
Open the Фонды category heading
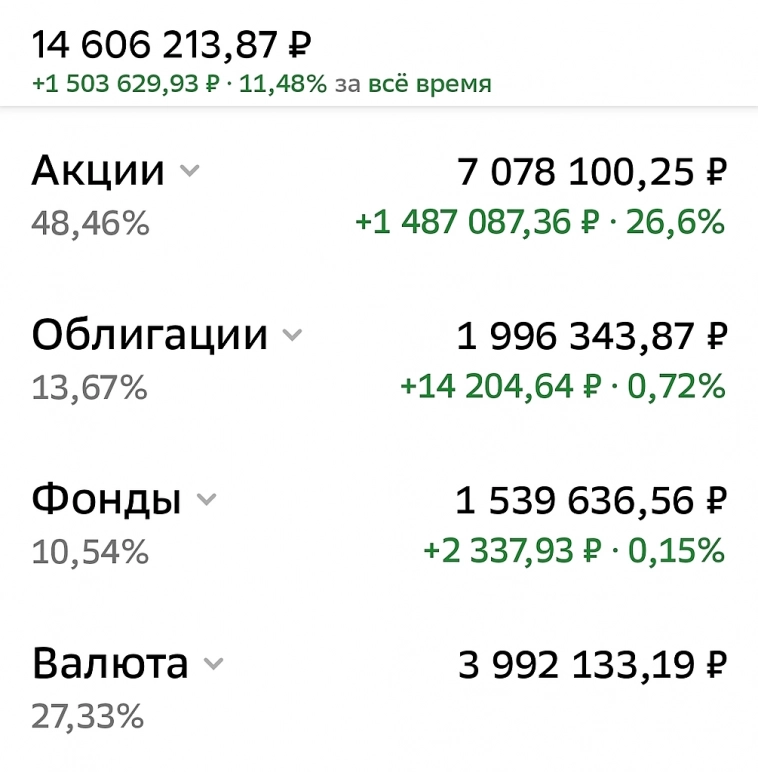coord(106,499)
